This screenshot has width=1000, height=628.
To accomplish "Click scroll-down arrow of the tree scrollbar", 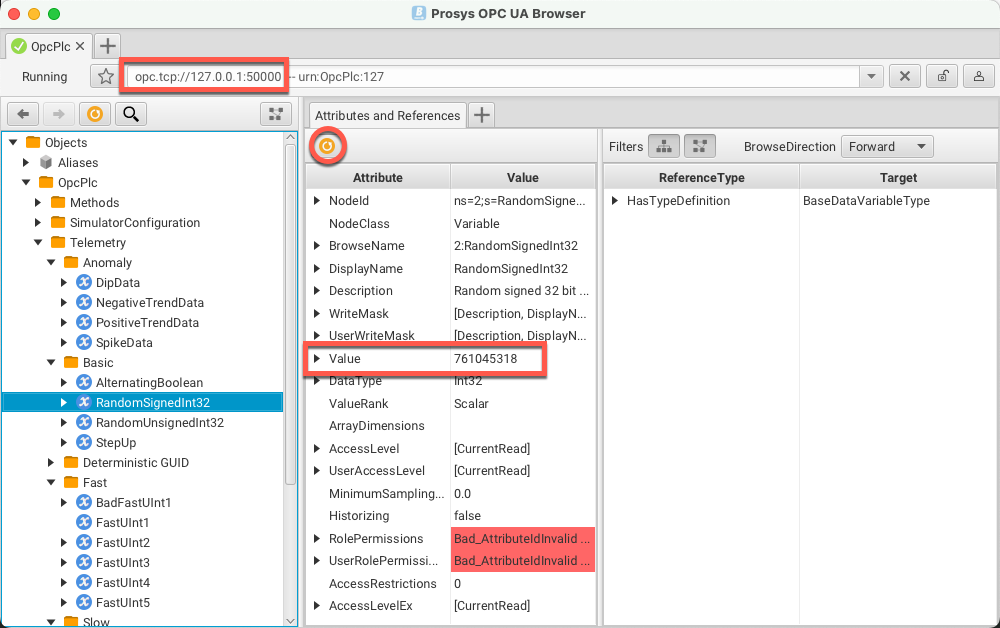I will pyautogui.click(x=290, y=620).
